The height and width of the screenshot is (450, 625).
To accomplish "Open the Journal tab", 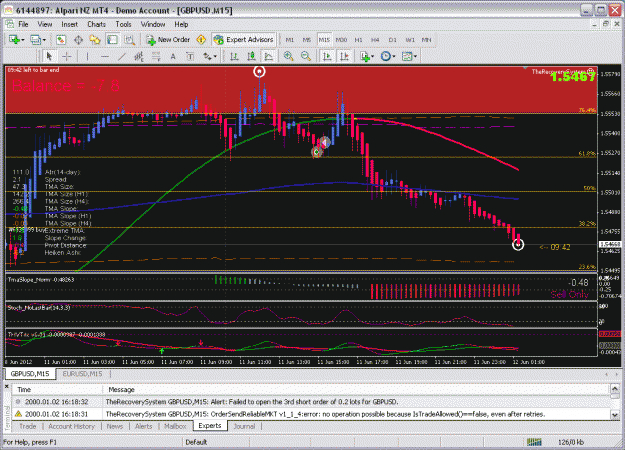I will tap(244, 426).
